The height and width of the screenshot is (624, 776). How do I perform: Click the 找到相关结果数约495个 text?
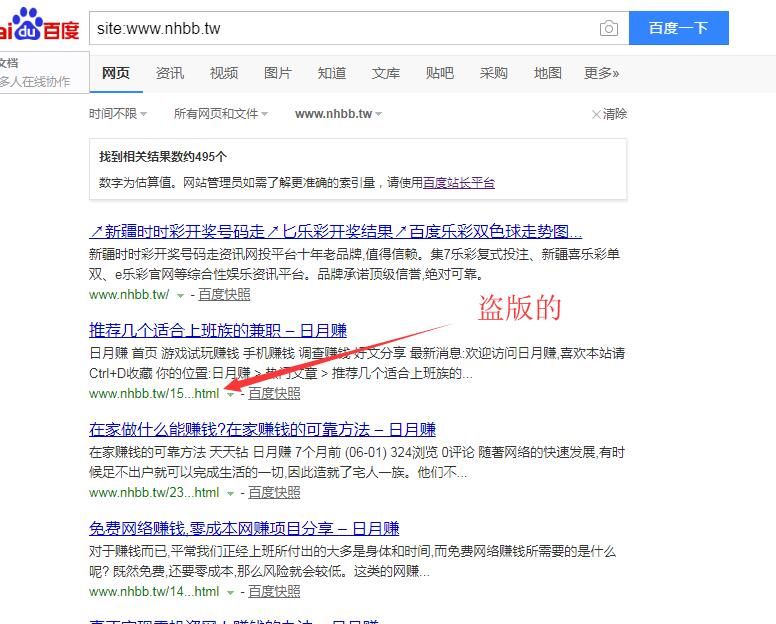click(163, 157)
